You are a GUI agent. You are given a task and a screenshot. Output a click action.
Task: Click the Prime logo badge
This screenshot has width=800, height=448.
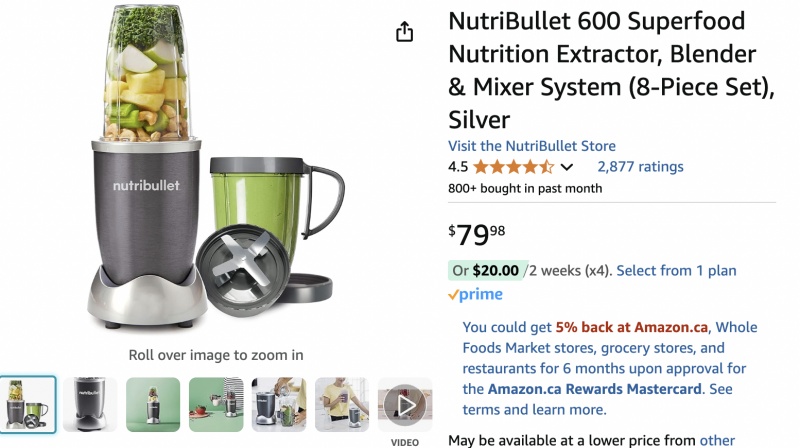(475, 294)
